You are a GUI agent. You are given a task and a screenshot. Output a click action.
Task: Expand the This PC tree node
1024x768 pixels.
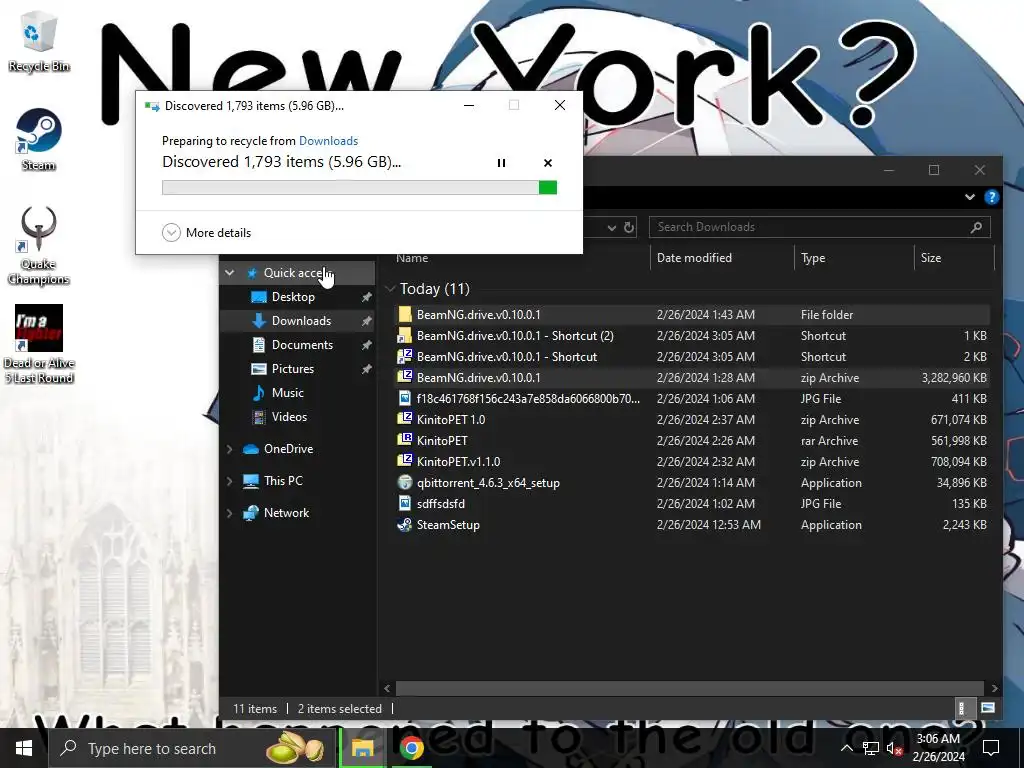(x=229, y=481)
